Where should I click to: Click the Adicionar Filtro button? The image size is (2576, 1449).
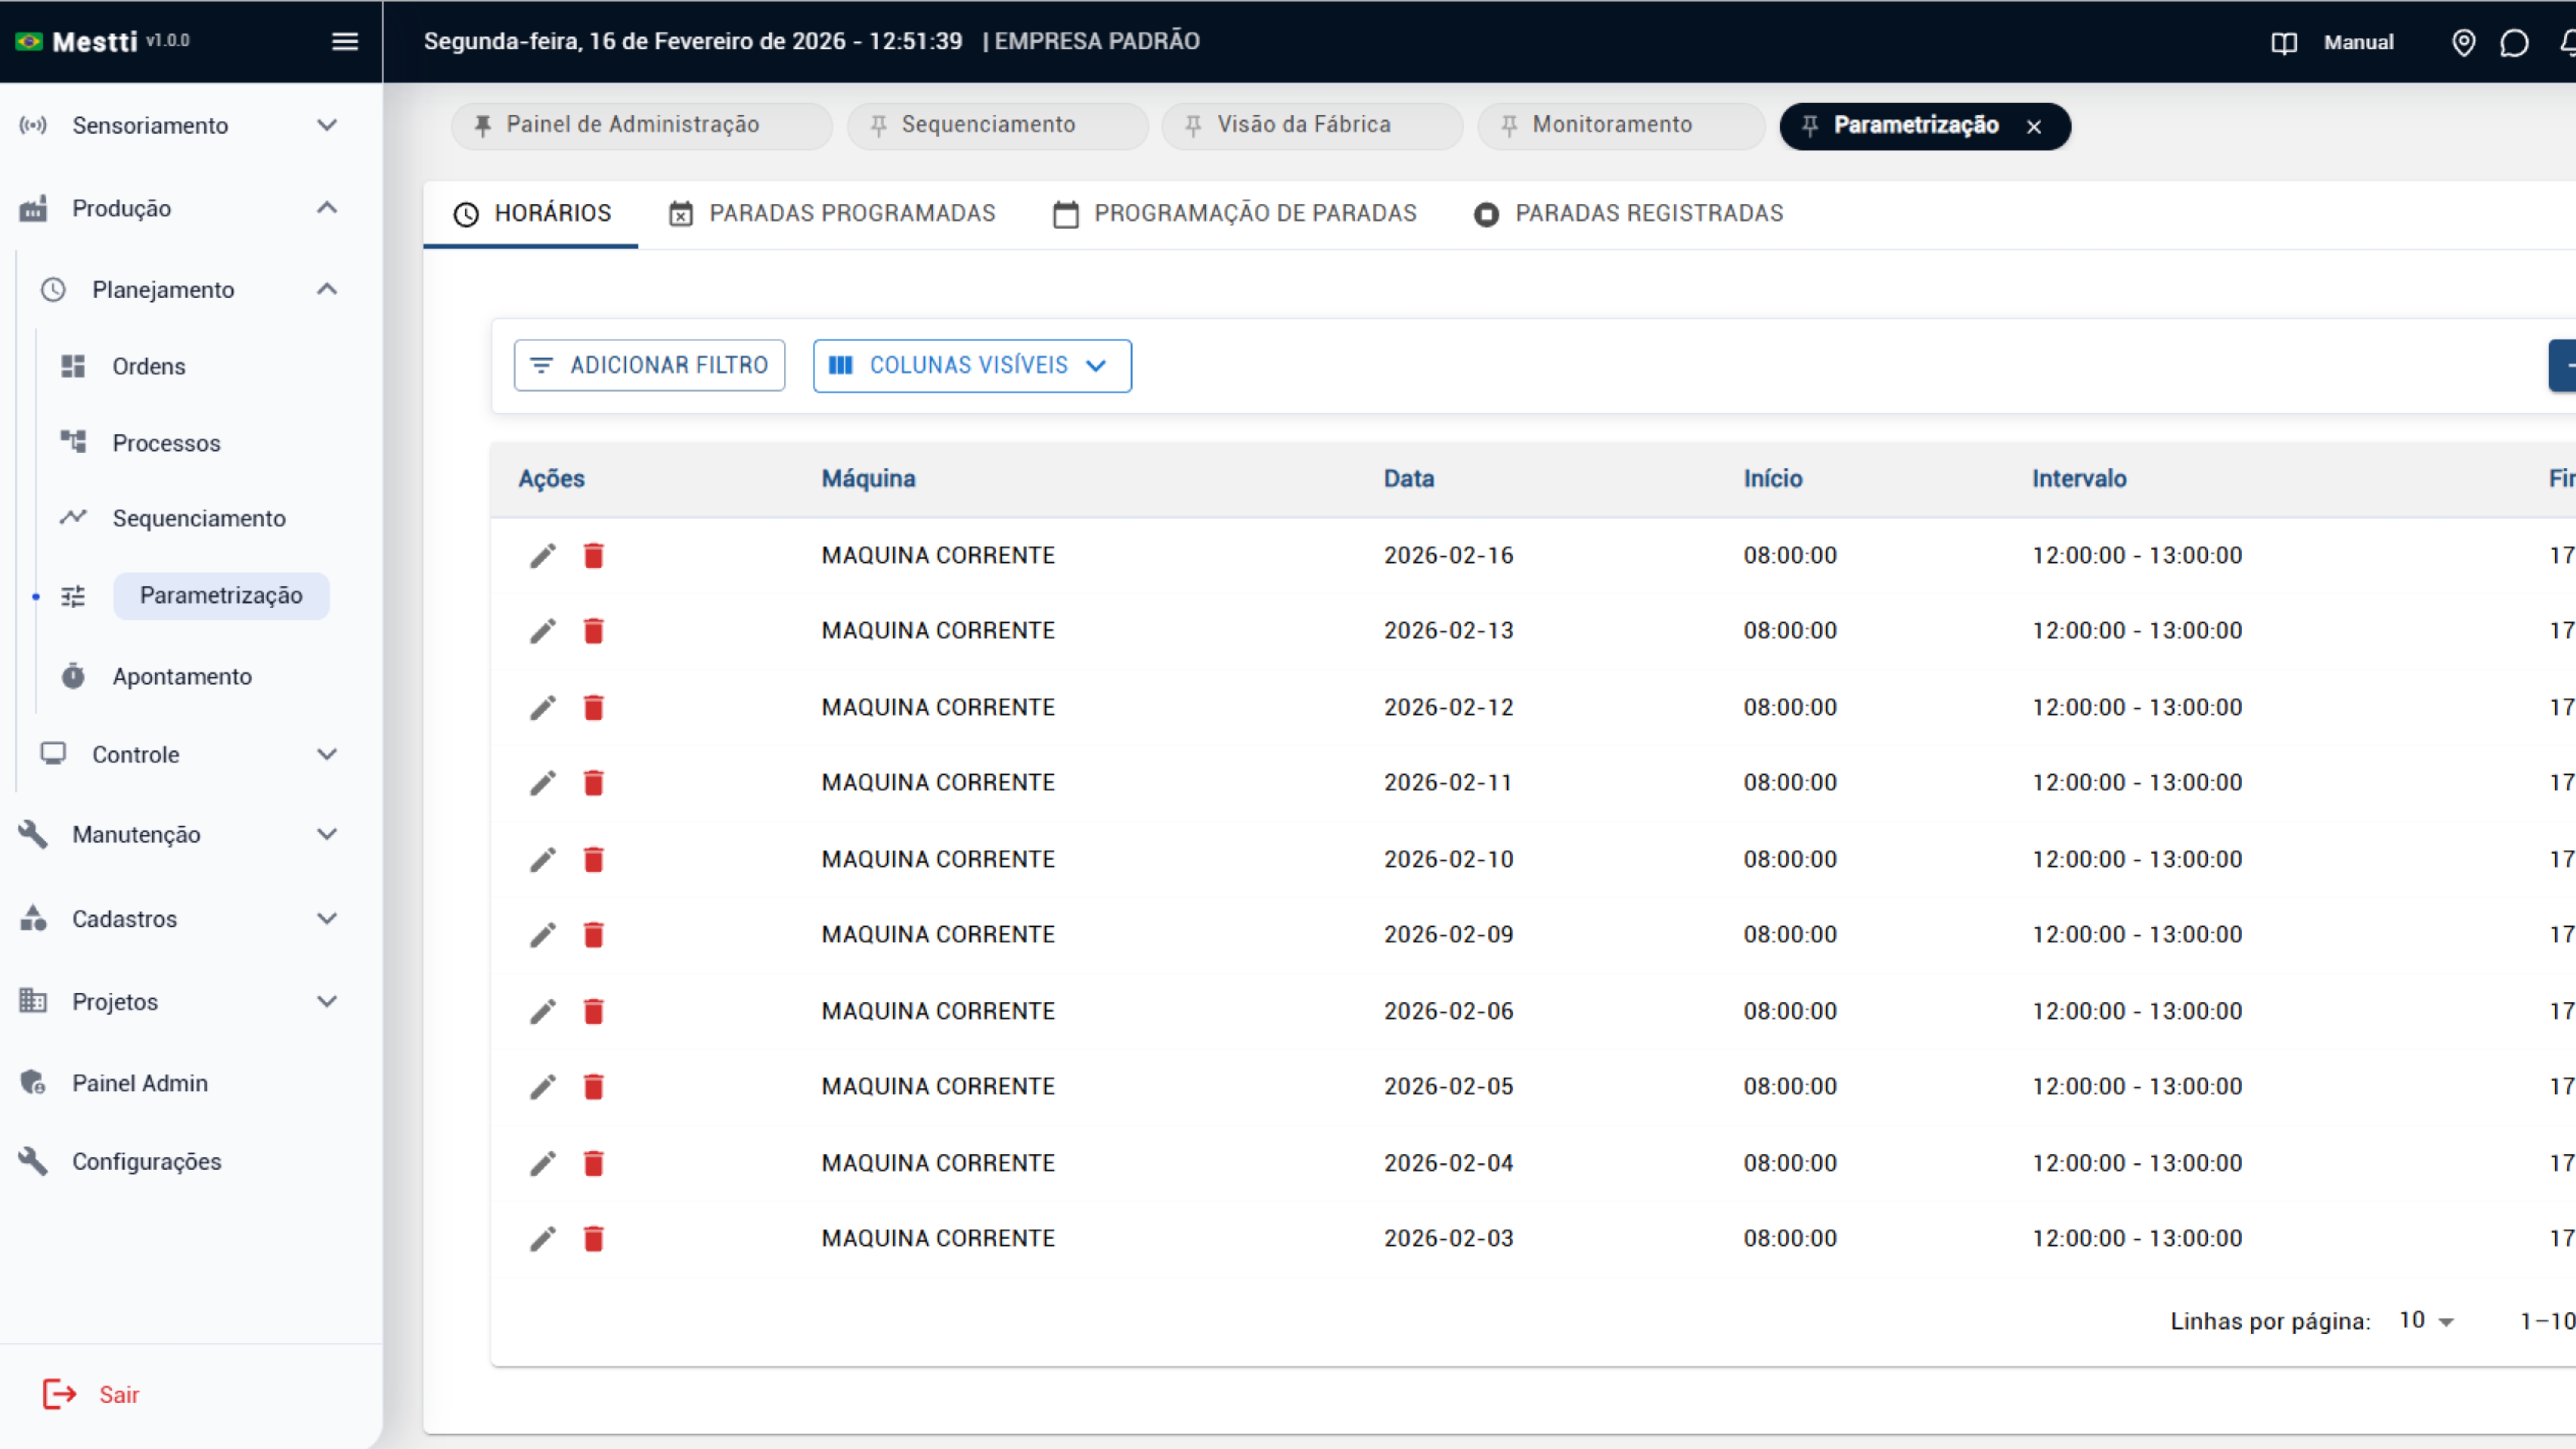[x=649, y=366]
